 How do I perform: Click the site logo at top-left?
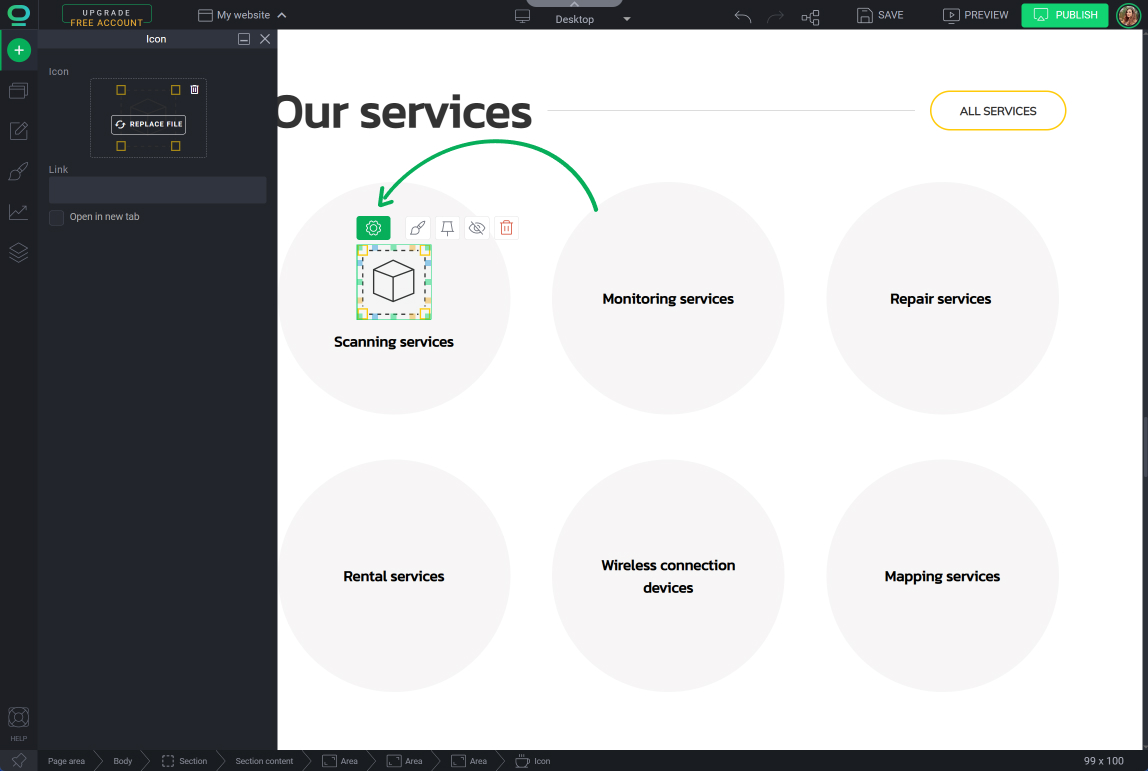pos(19,15)
